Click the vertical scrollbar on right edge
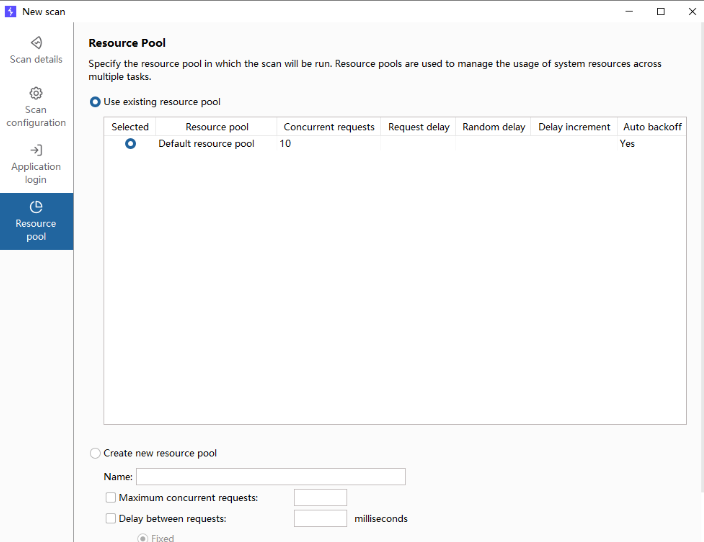 tap(702, 256)
